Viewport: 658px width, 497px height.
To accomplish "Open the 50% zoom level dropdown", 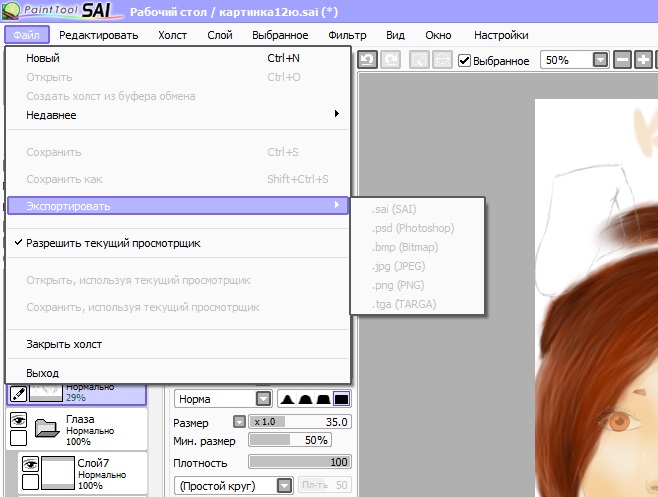I will (x=601, y=60).
